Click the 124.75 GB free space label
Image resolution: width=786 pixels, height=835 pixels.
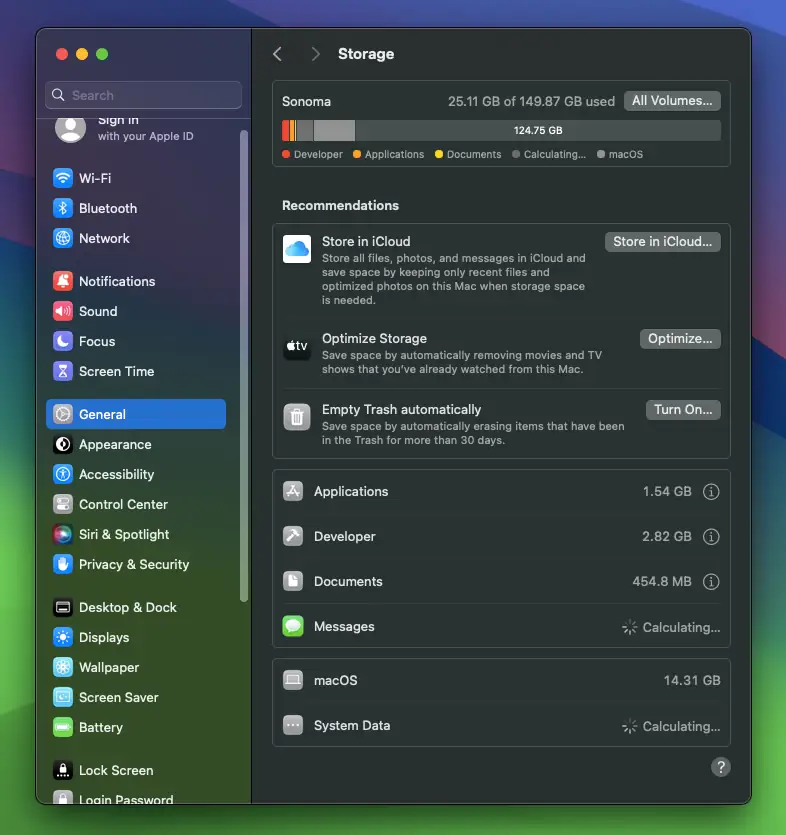click(538, 130)
